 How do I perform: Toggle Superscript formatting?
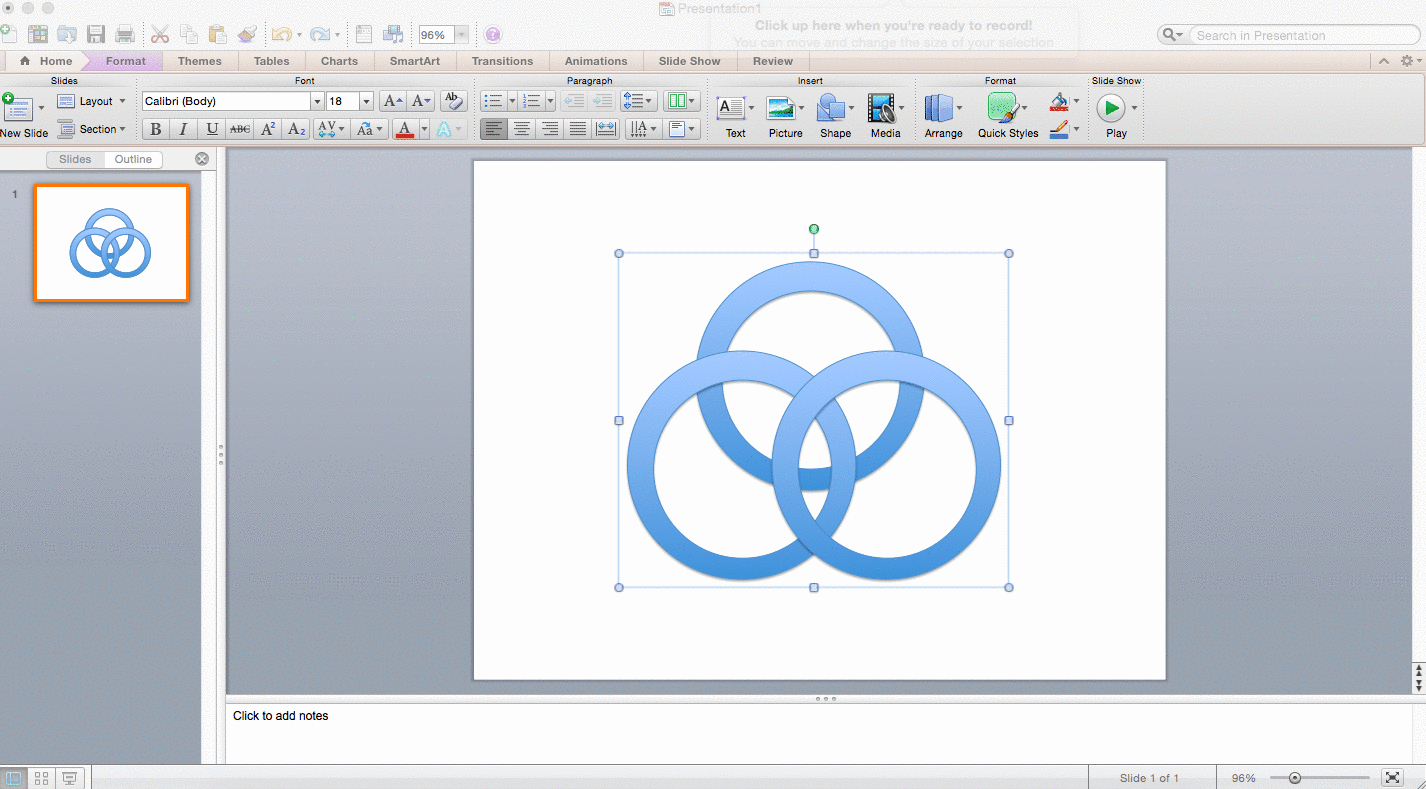(x=268, y=129)
